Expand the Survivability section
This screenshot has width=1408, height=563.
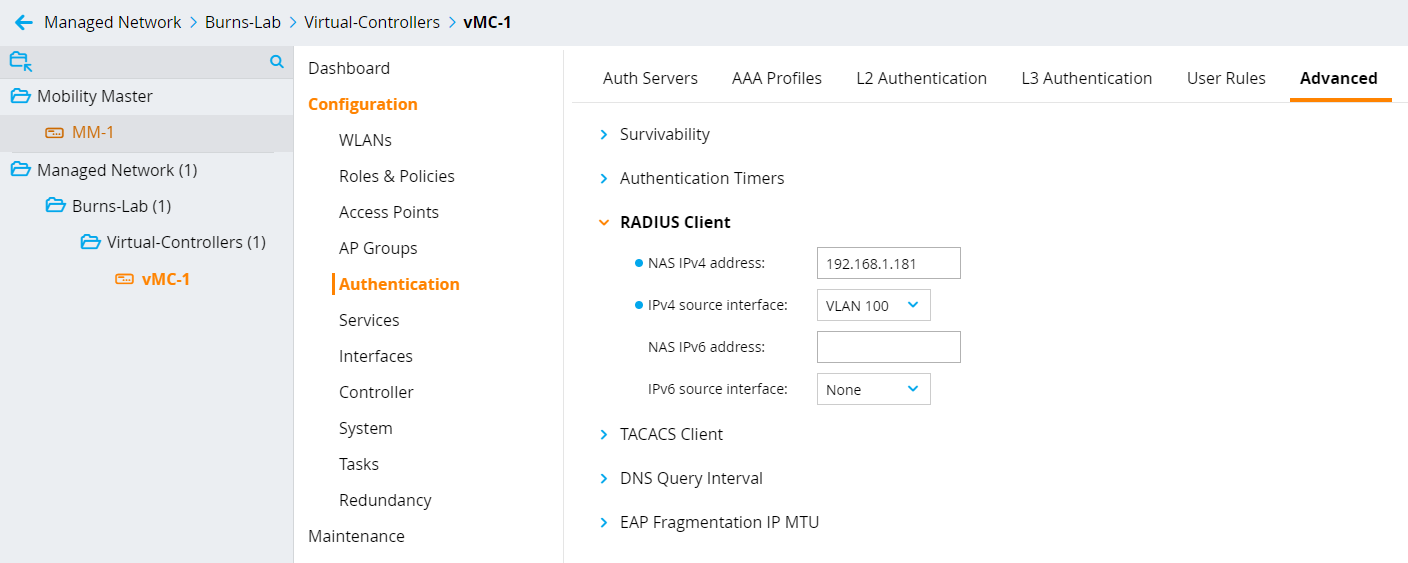[x=603, y=134]
